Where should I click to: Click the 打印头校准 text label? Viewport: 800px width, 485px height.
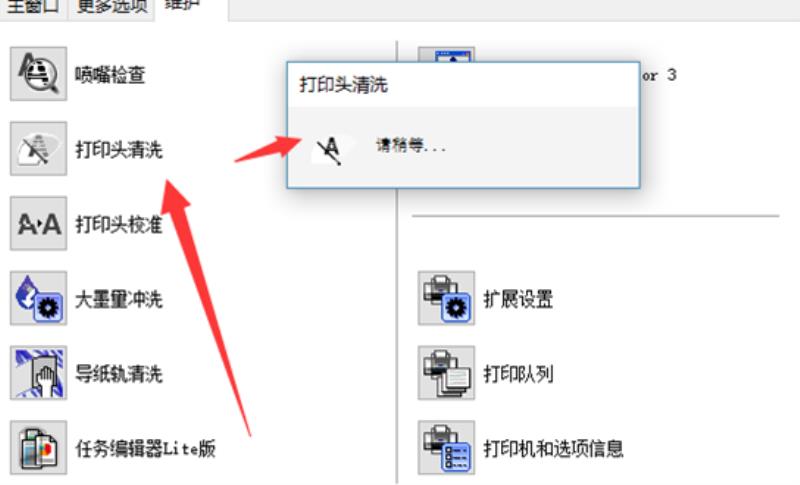click(x=119, y=224)
